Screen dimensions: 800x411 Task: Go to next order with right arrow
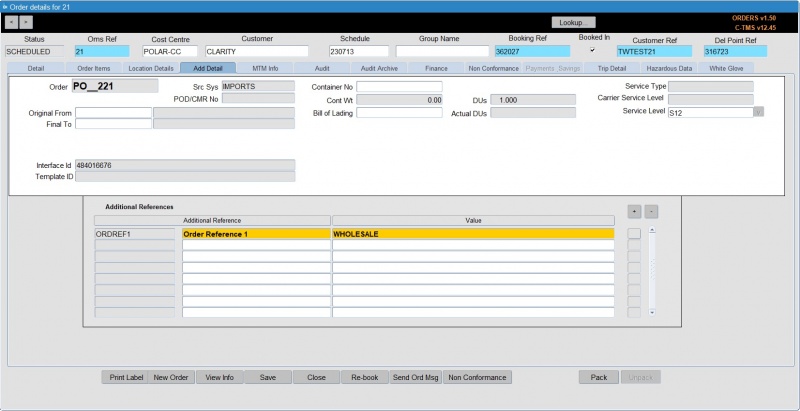[x=26, y=22]
